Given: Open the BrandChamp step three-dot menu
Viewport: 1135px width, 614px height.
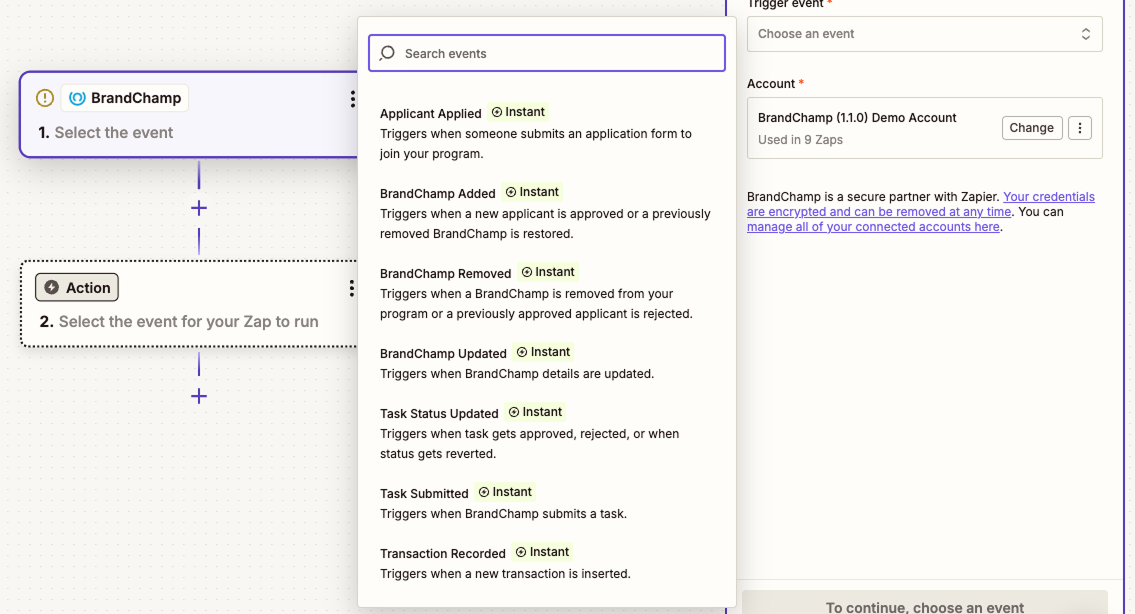Looking at the screenshot, I should (353, 99).
